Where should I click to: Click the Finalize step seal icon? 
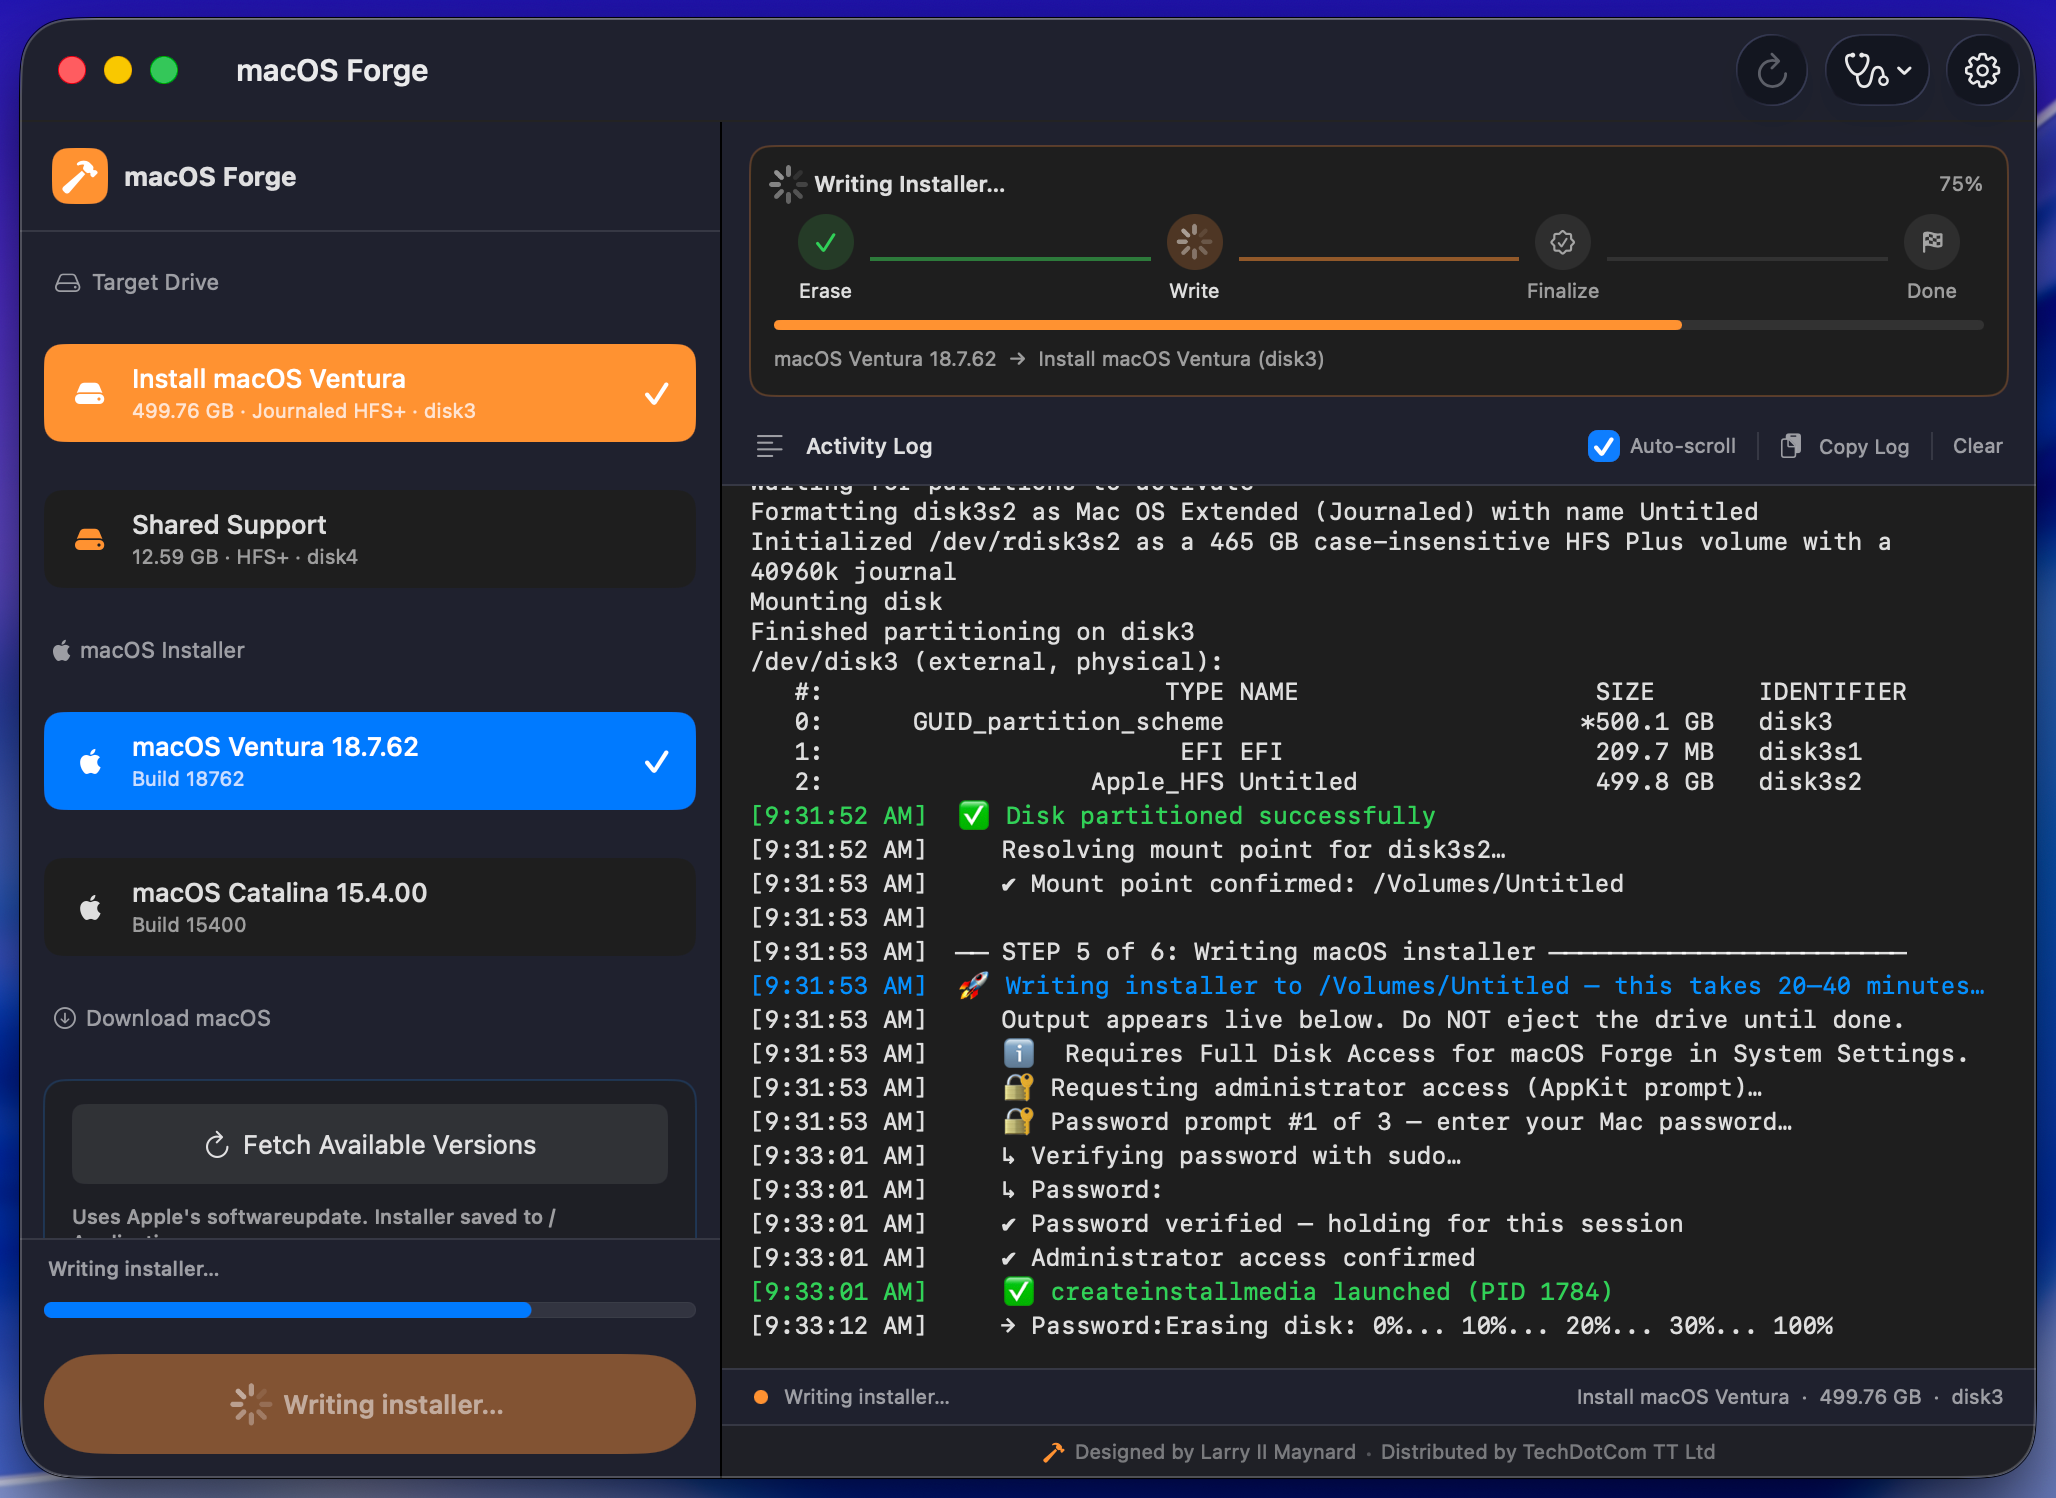click(x=1562, y=242)
